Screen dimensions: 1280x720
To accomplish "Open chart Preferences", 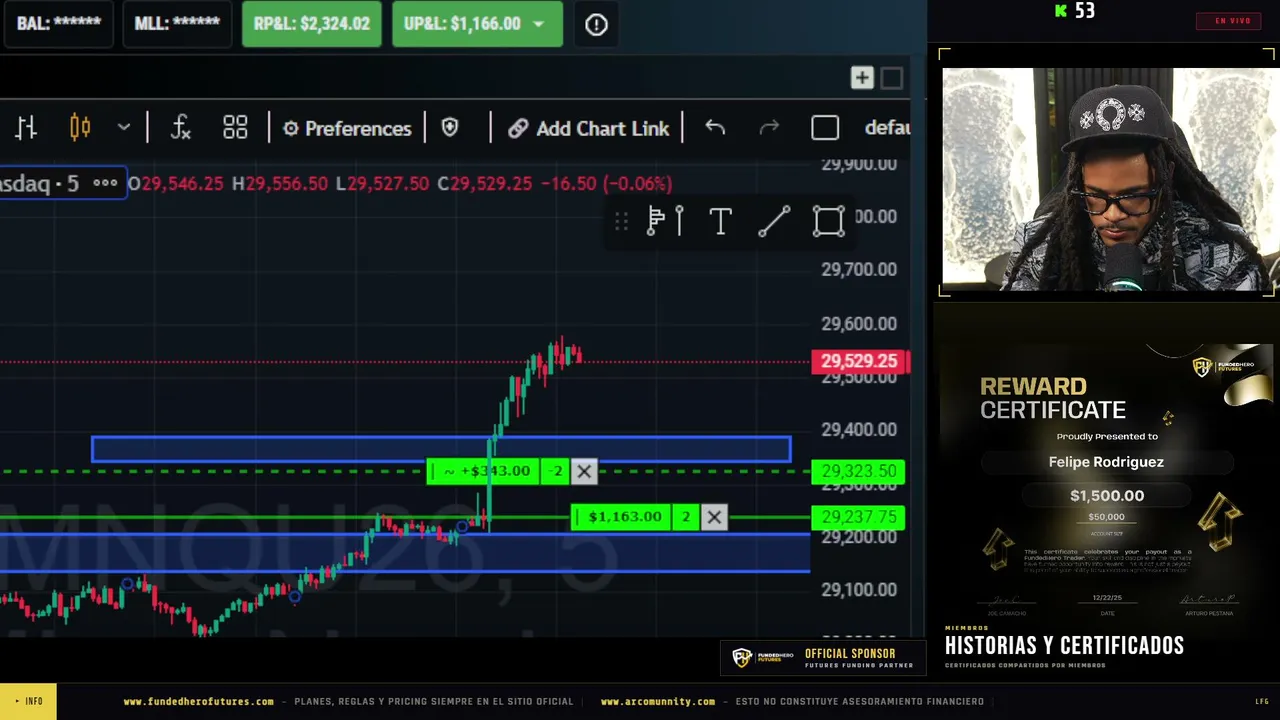I will pyautogui.click(x=347, y=128).
